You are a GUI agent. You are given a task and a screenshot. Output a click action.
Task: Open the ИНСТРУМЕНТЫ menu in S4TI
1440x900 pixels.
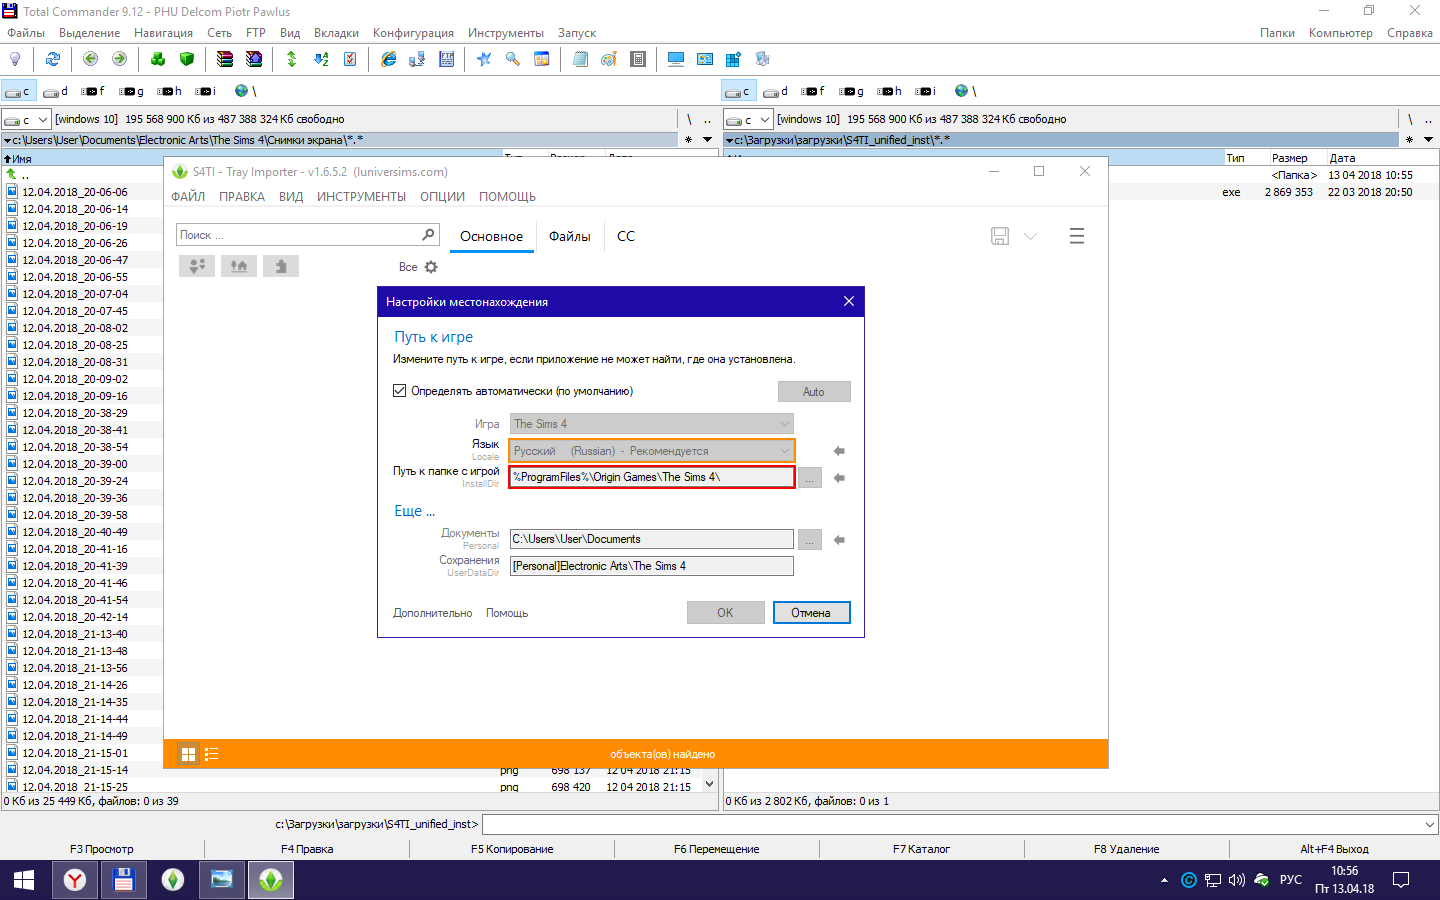click(x=361, y=197)
